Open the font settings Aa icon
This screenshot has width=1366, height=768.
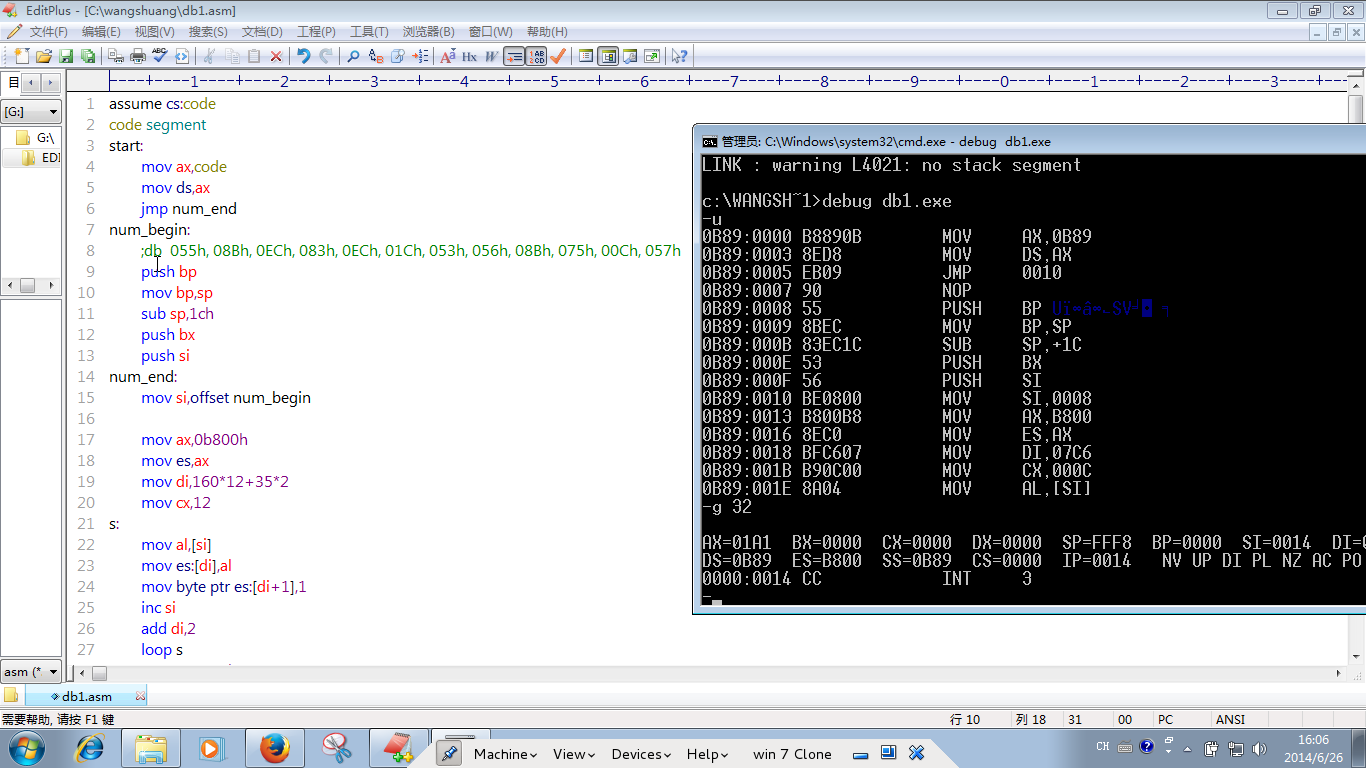click(448, 56)
